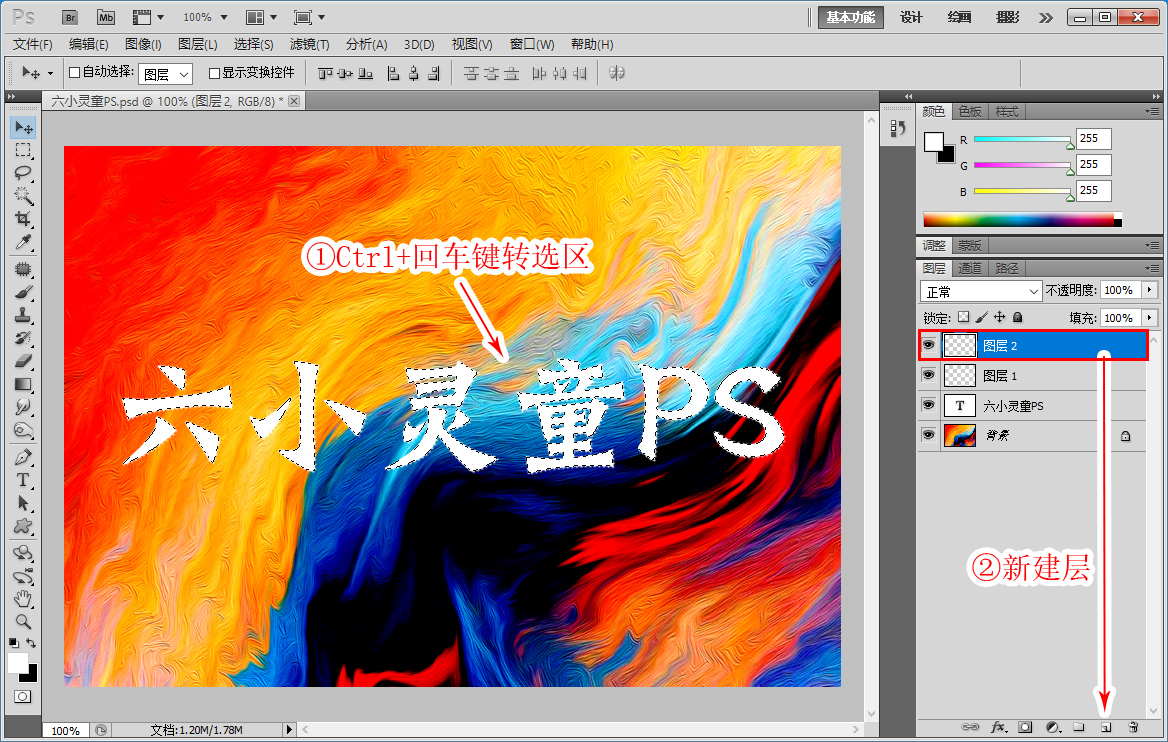
Task: Create new adjustment layer icon
Action: pos(1053,727)
